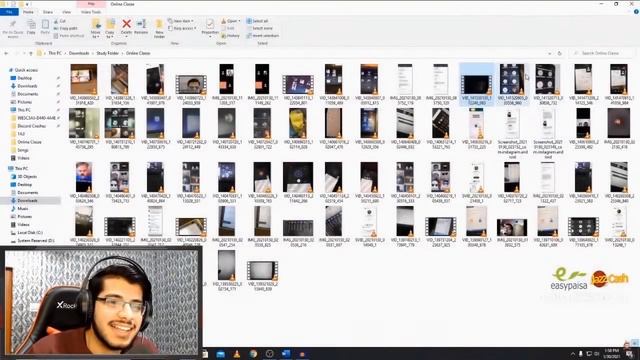Viewport: 640px width, 360px height.
Task: Switch to the Home tab
Action: pos(28,12)
